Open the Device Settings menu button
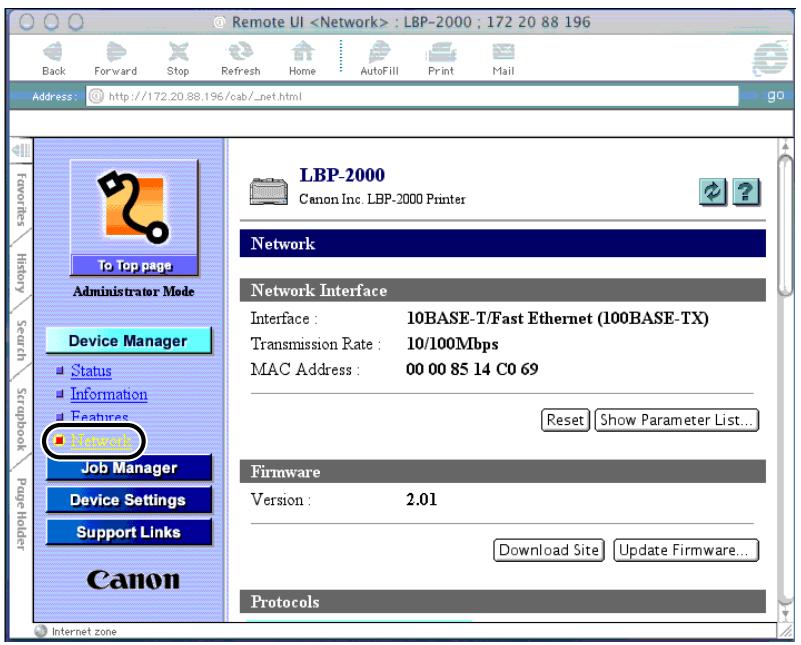Image resolution: width=801 pixels, height=645 pixels. tap(128, 500)
